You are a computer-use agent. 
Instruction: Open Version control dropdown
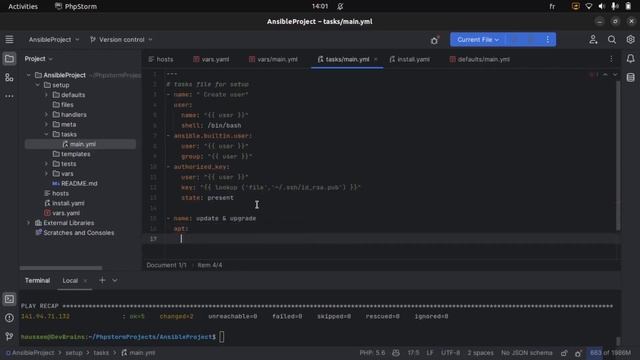click(121, 40)
